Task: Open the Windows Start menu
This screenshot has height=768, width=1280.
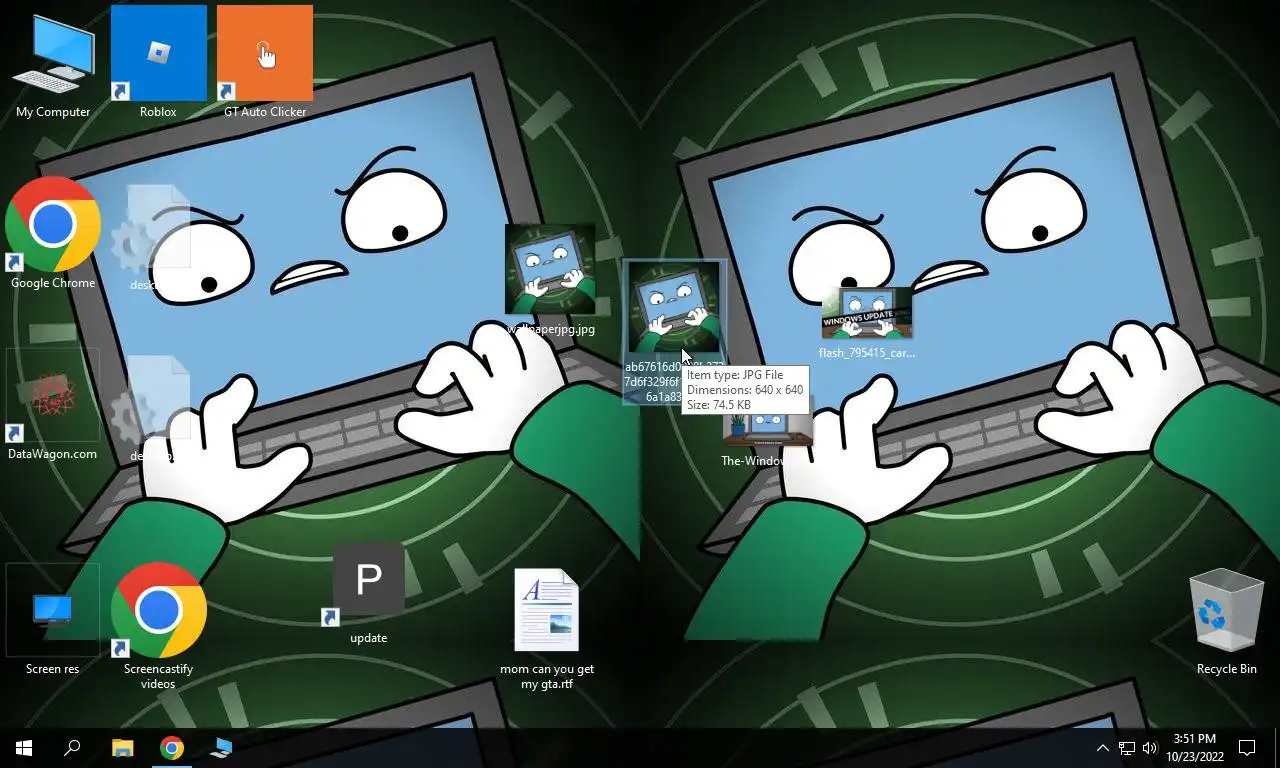Action: coord(24,748)
